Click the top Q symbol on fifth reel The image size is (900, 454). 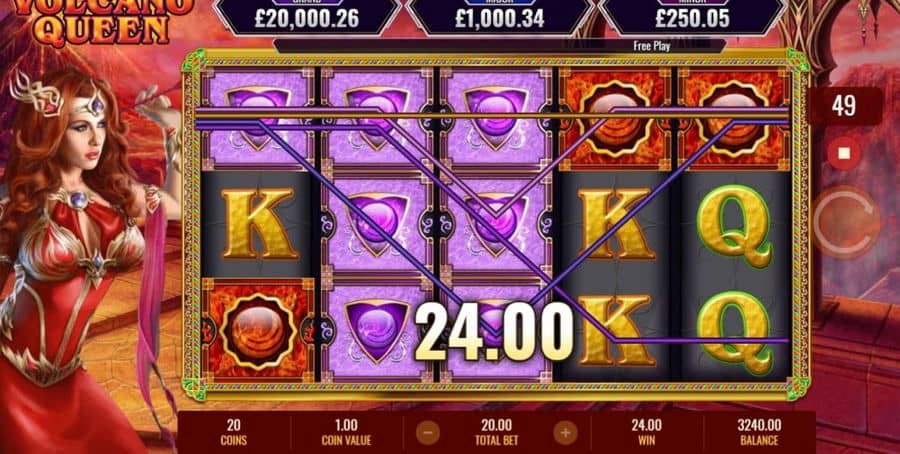pyautogui.click(x=735, y=226)
